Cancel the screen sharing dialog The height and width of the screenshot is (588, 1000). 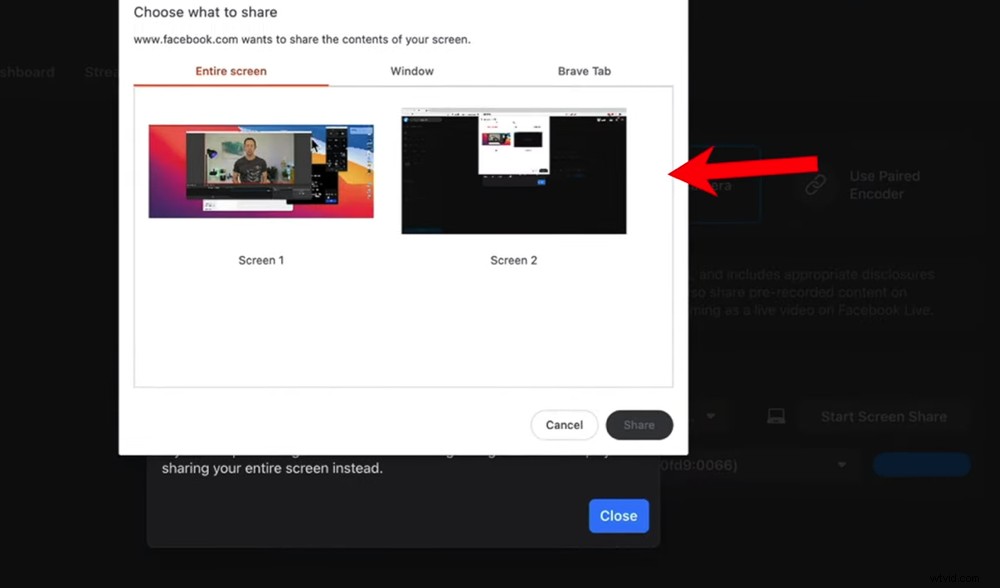(x=564, y=424)
